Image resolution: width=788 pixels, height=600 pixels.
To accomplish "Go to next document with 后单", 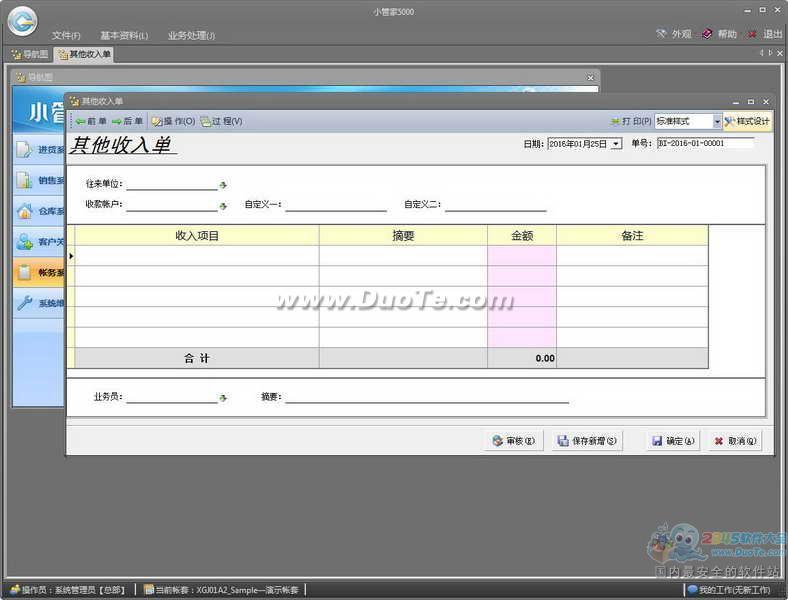I will 128,121.
